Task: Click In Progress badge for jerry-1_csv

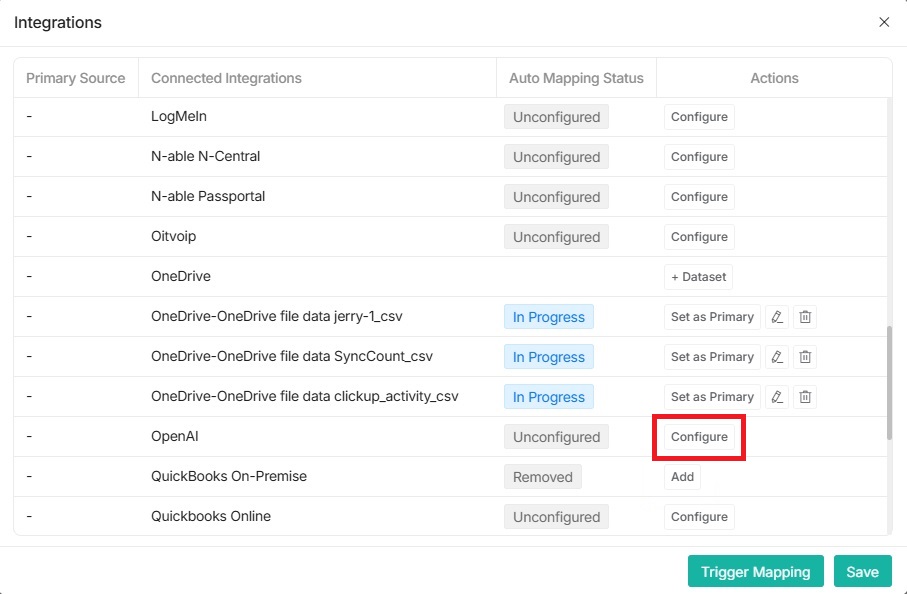Action: pos(549,317)
